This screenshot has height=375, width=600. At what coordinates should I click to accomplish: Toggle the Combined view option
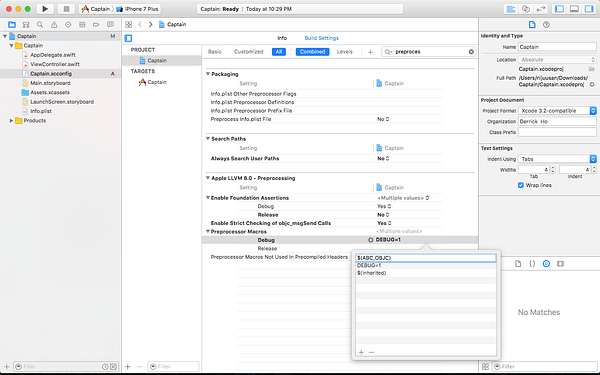coord(312,52)
